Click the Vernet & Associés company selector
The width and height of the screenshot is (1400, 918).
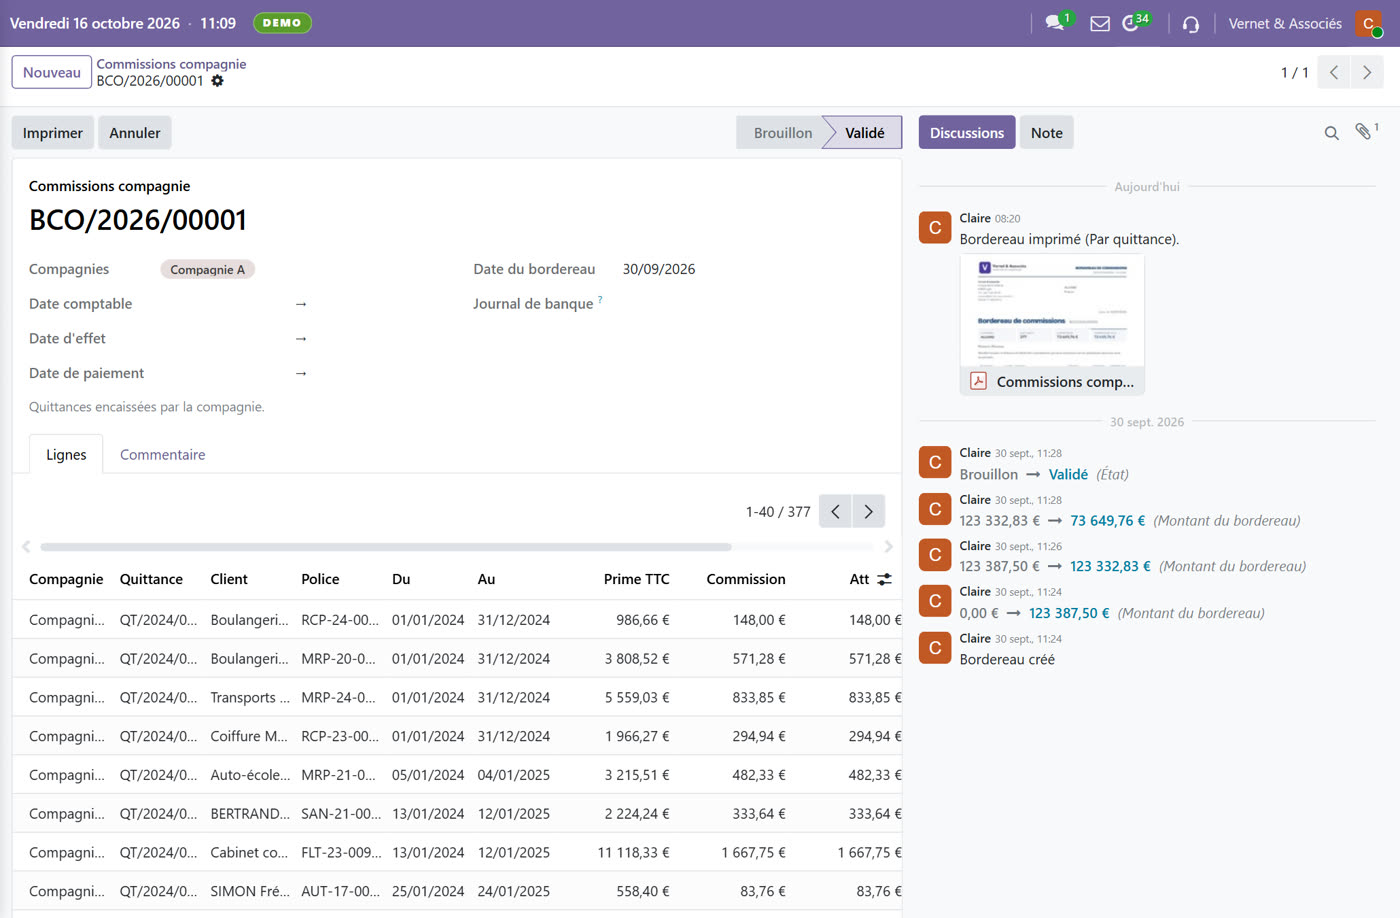[1285, 23]
